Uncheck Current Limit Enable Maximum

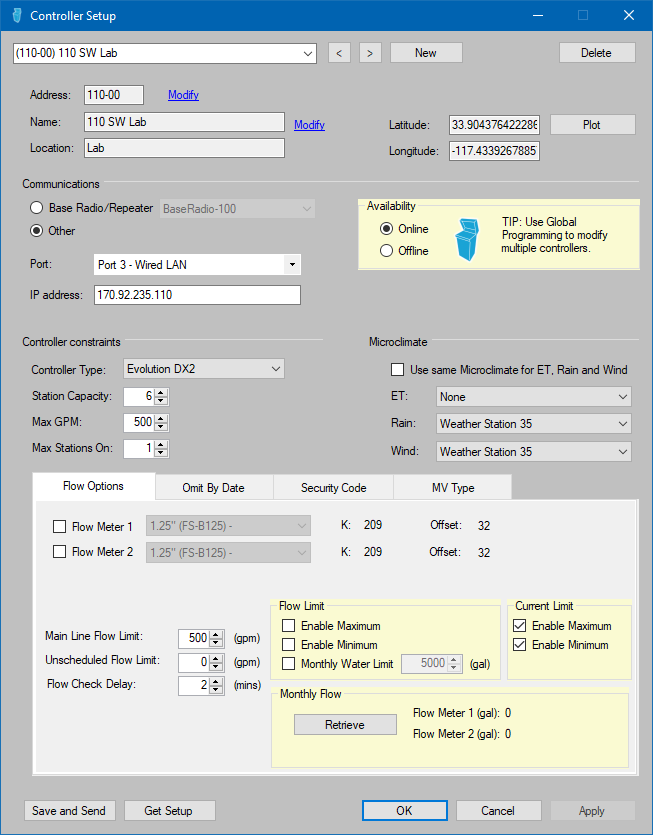pos(519,626)
